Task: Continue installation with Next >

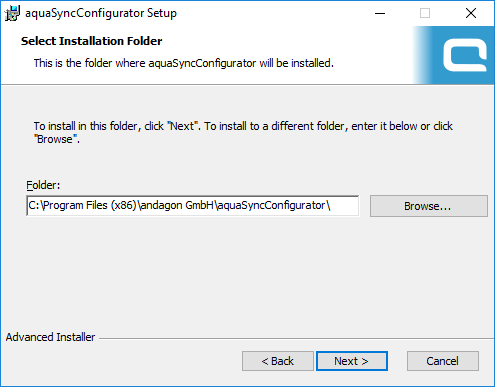Action: [352, 361]
